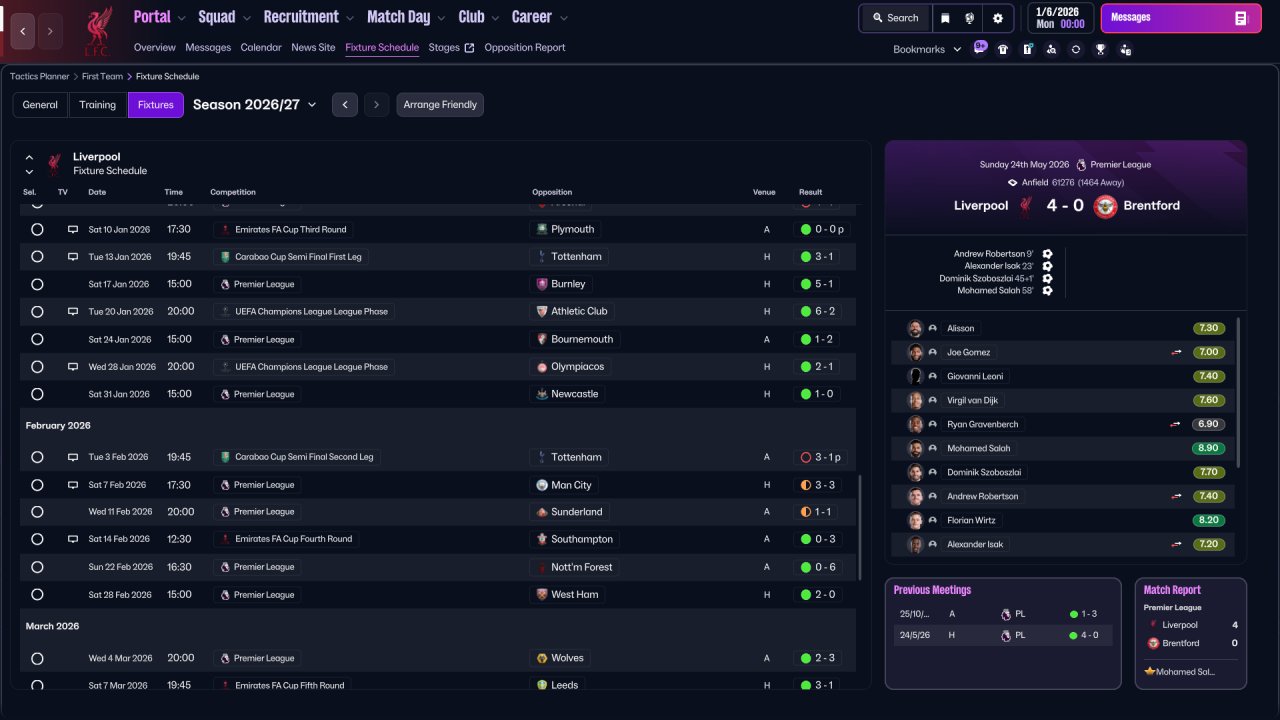The width and height of the screenshot is (1280, 720).
Task: Open the shirt icon bookmark shortcut
Action: click(x=1003, y=49)
